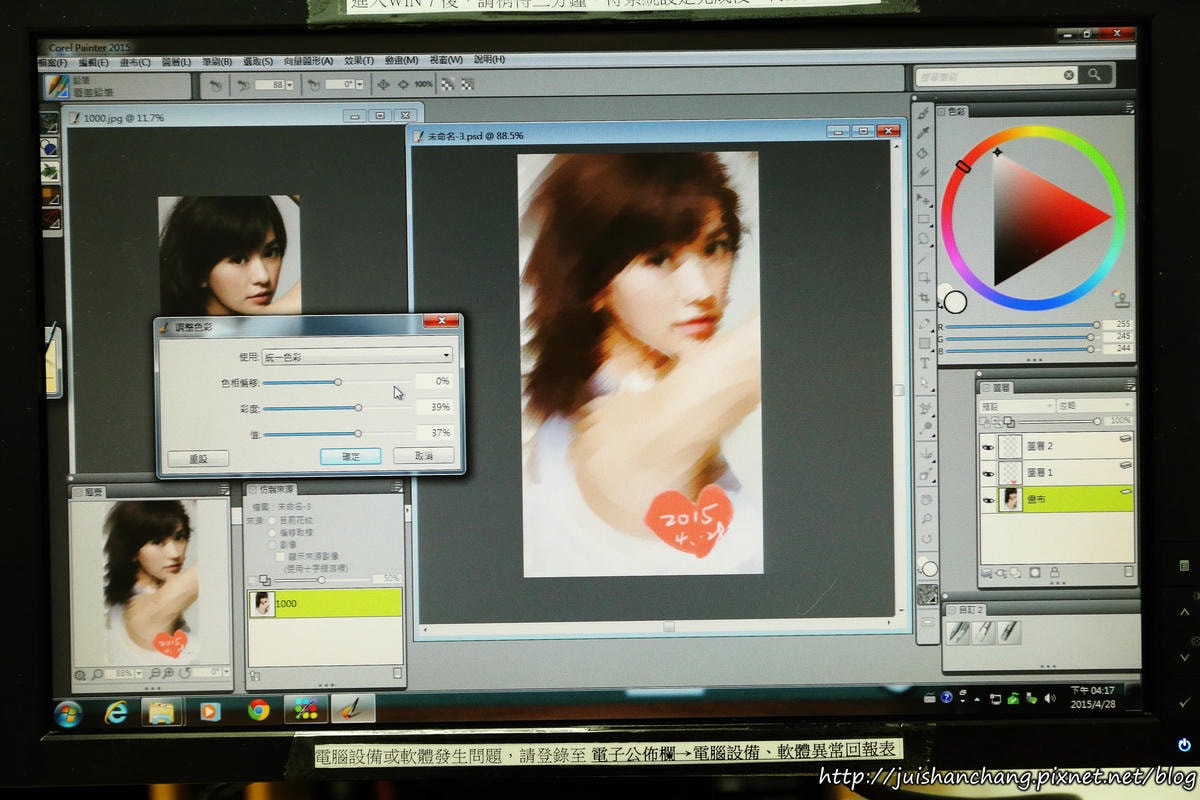Expand the brush size 88 dropdown
This screenshot has height=800, width=1200.
pos(290,85)
